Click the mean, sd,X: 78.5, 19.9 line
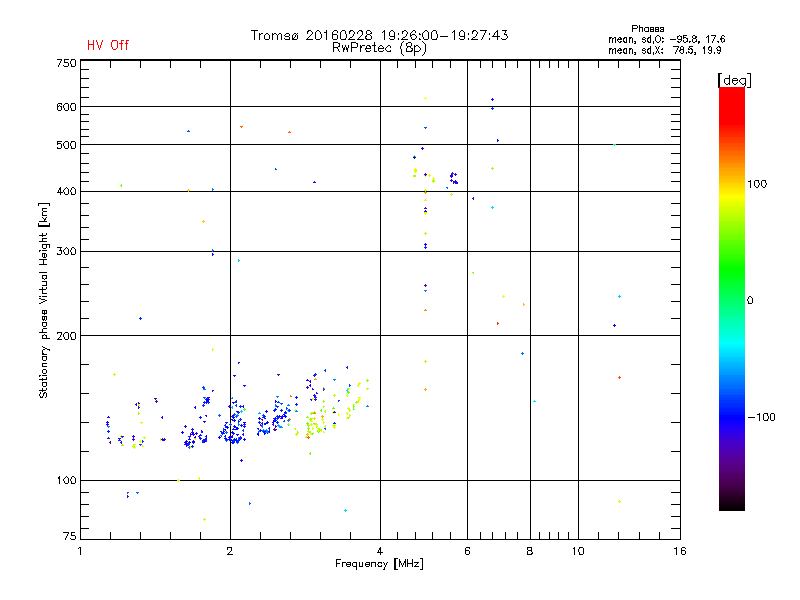 click(x=664, y=50)
